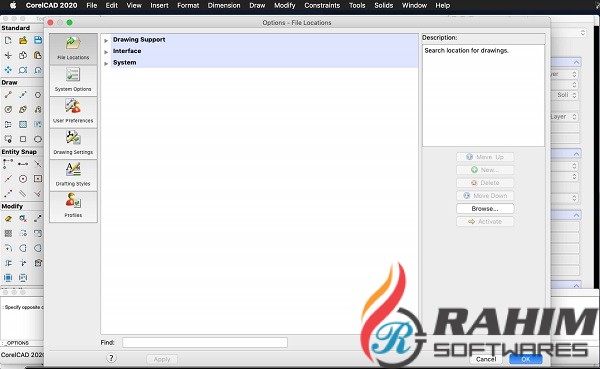
Task: Open the System Options page
Action: [73, 80]
